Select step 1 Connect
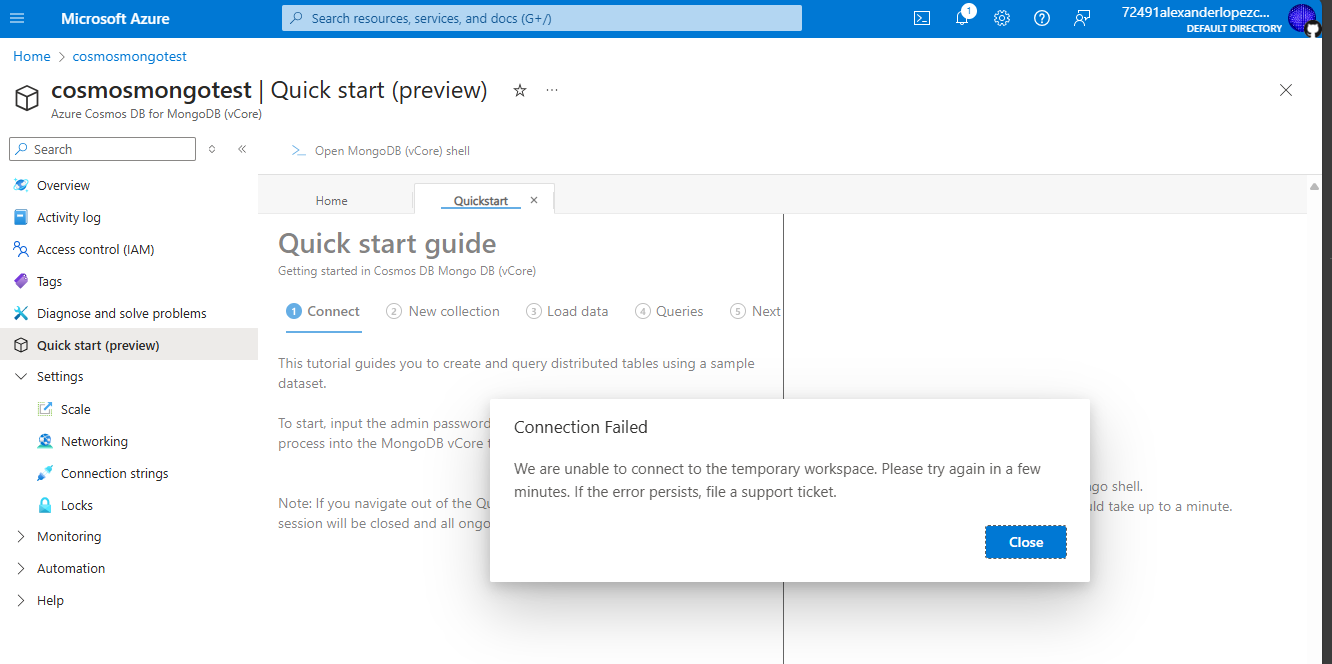Screen dimensions: 1332x664 click(323, 311)
